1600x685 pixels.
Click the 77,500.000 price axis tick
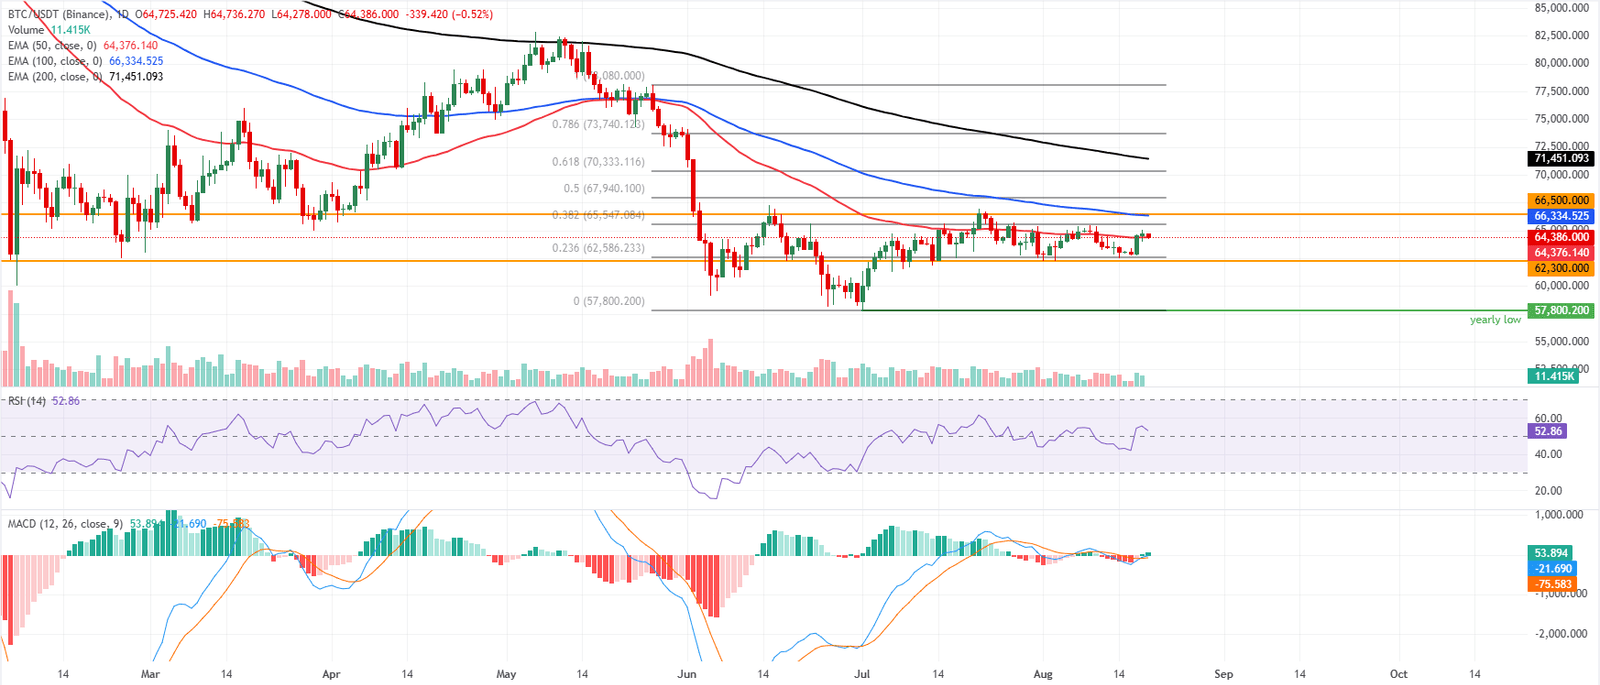pyautogui.click(x=1561, y=91)
